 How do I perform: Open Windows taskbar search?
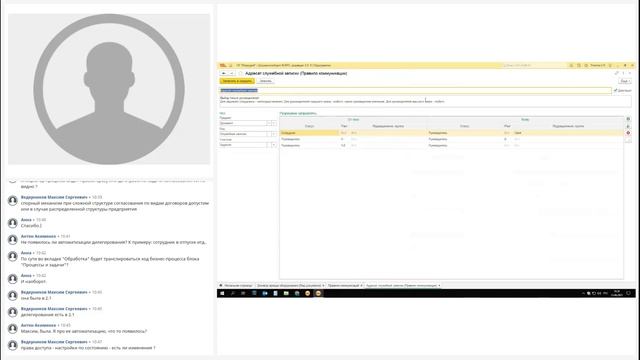point(233,293)
